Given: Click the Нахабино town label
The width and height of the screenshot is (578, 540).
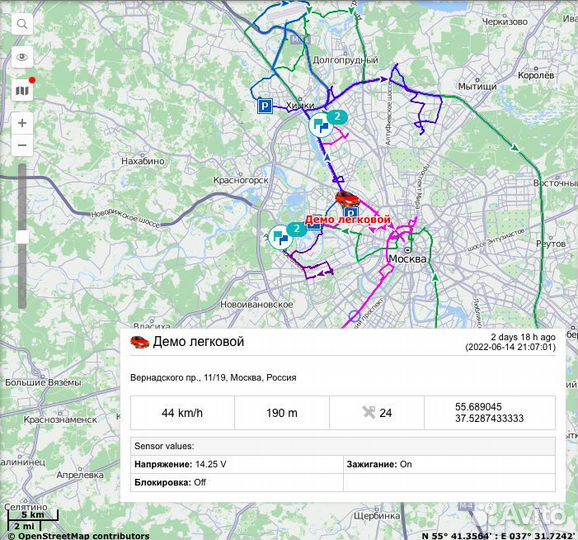Looking at the screenshot, I should (143, 161).
